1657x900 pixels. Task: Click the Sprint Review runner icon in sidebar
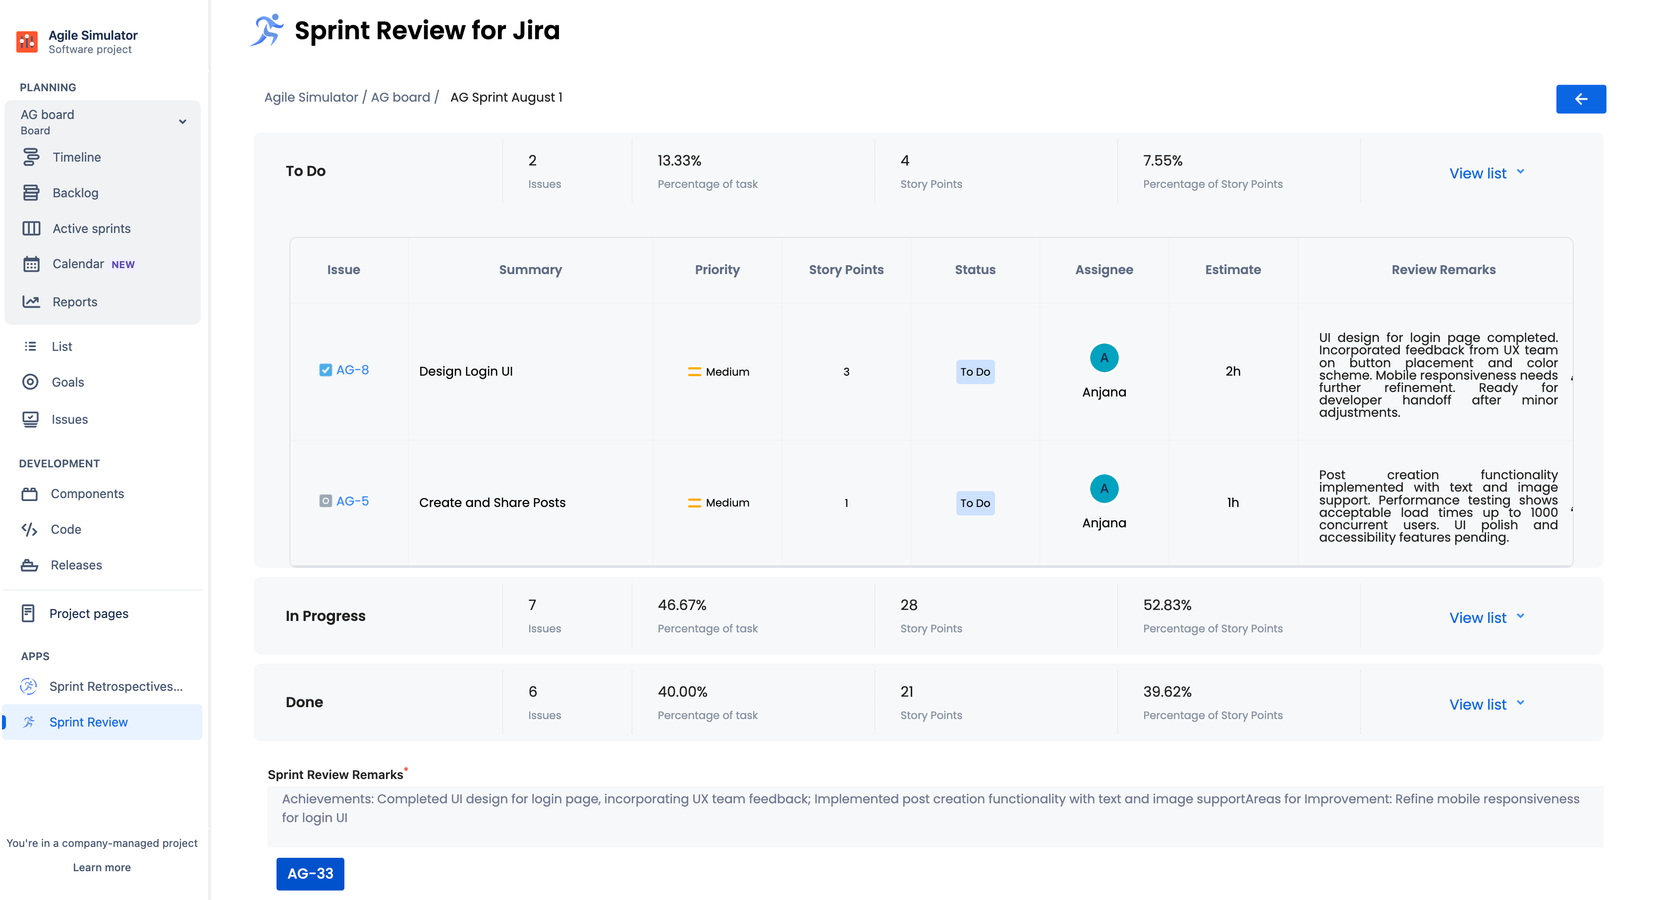pyautogui.click(x=29, y=722)
